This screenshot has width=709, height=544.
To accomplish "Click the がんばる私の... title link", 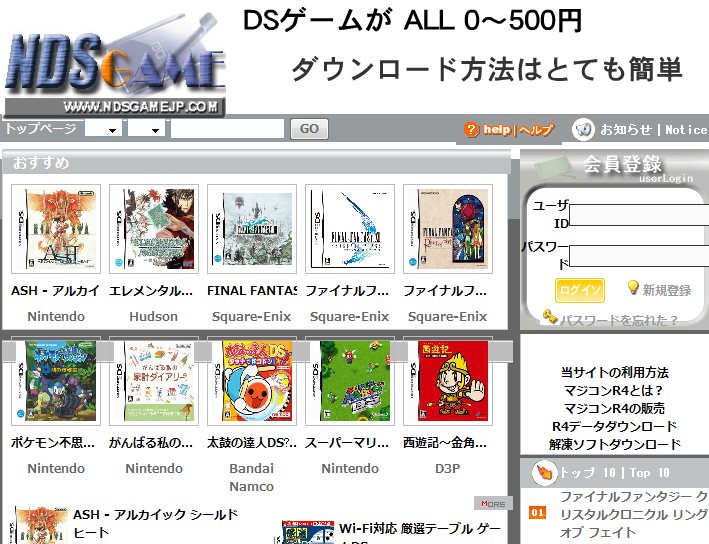I will point(151,443).
